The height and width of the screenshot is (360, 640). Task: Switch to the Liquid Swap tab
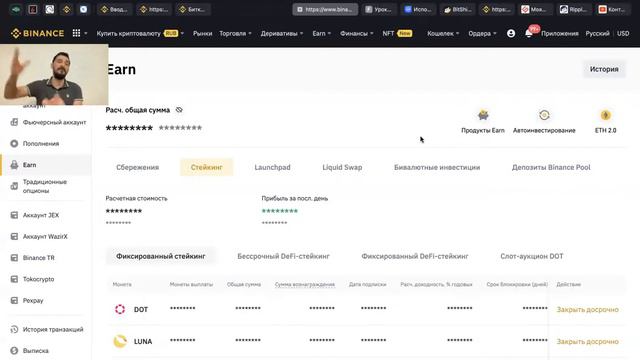[342, 167]
